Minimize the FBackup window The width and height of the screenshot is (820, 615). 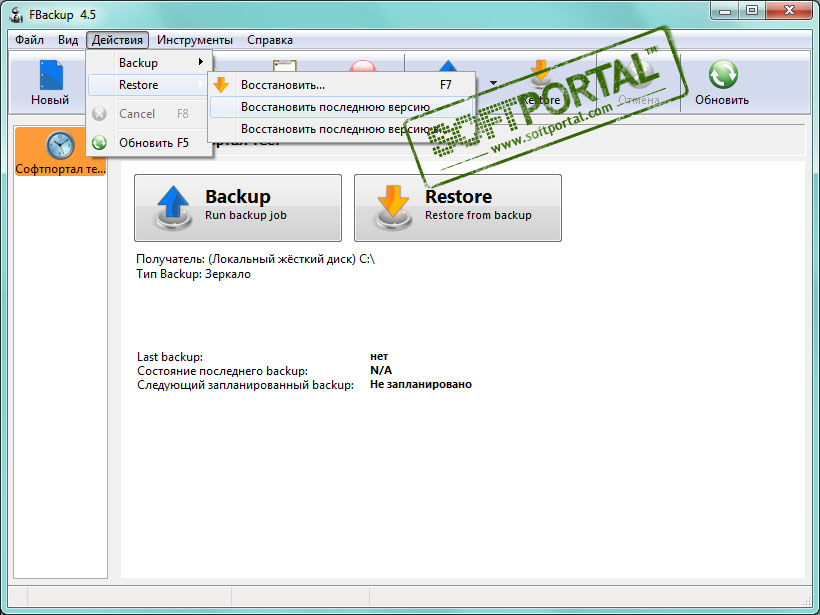(725, 10)
